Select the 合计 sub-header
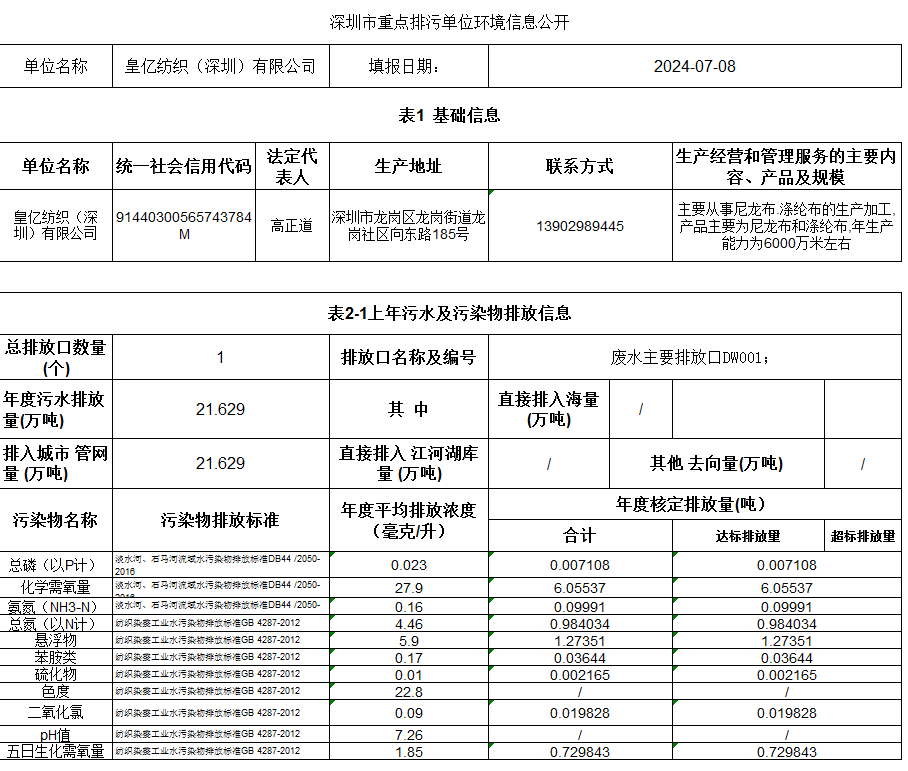 580,536
